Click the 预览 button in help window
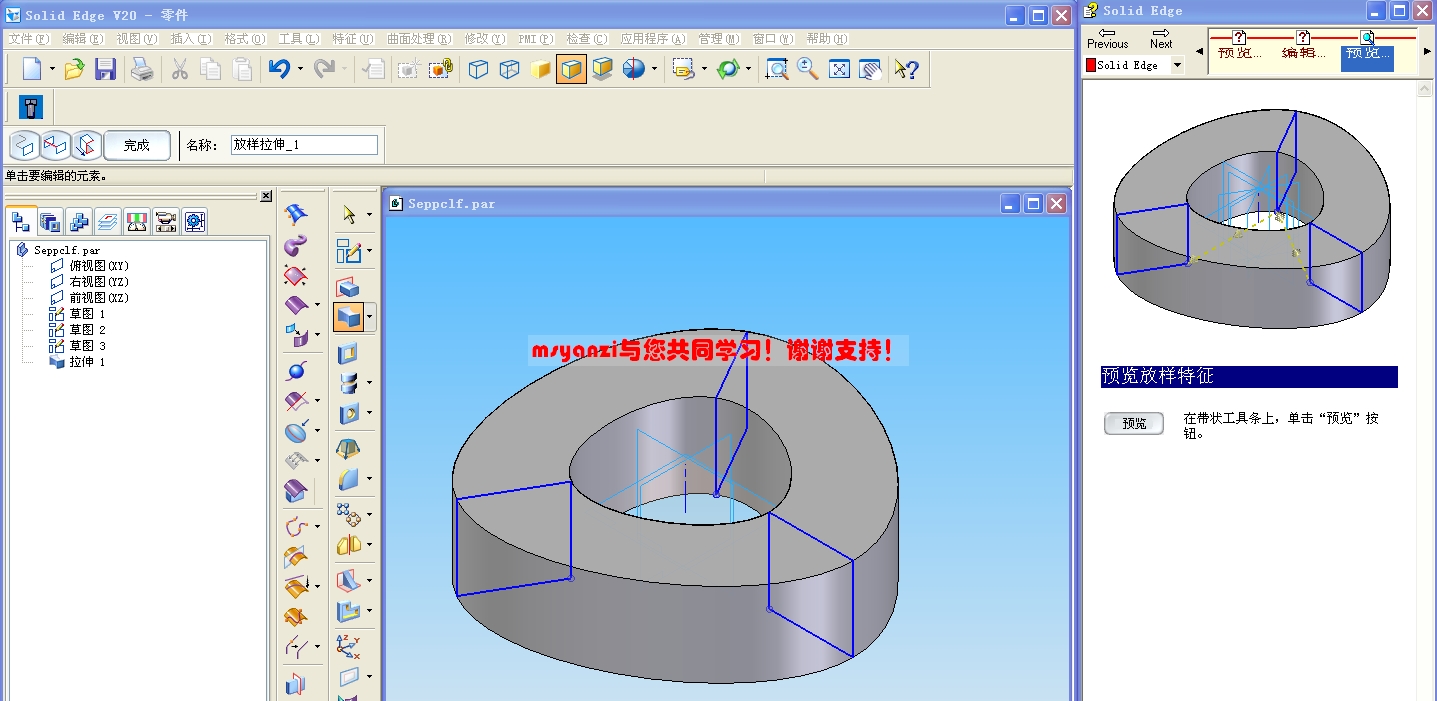 pos(1134,423)
